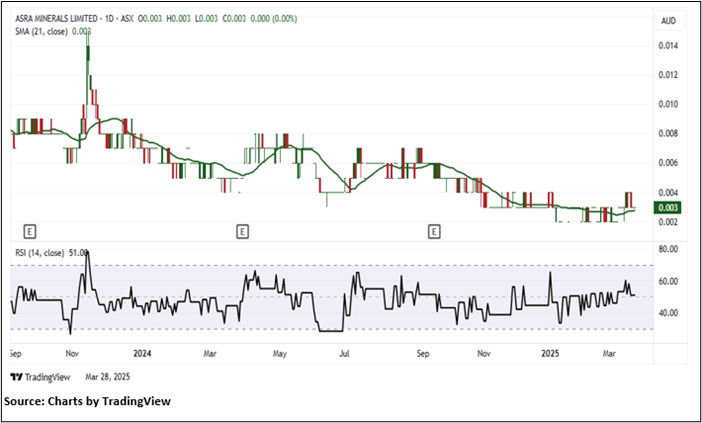Click the 80.00 RSI axis label
Screen dimensions: 702x423
[x=668, y=249]
